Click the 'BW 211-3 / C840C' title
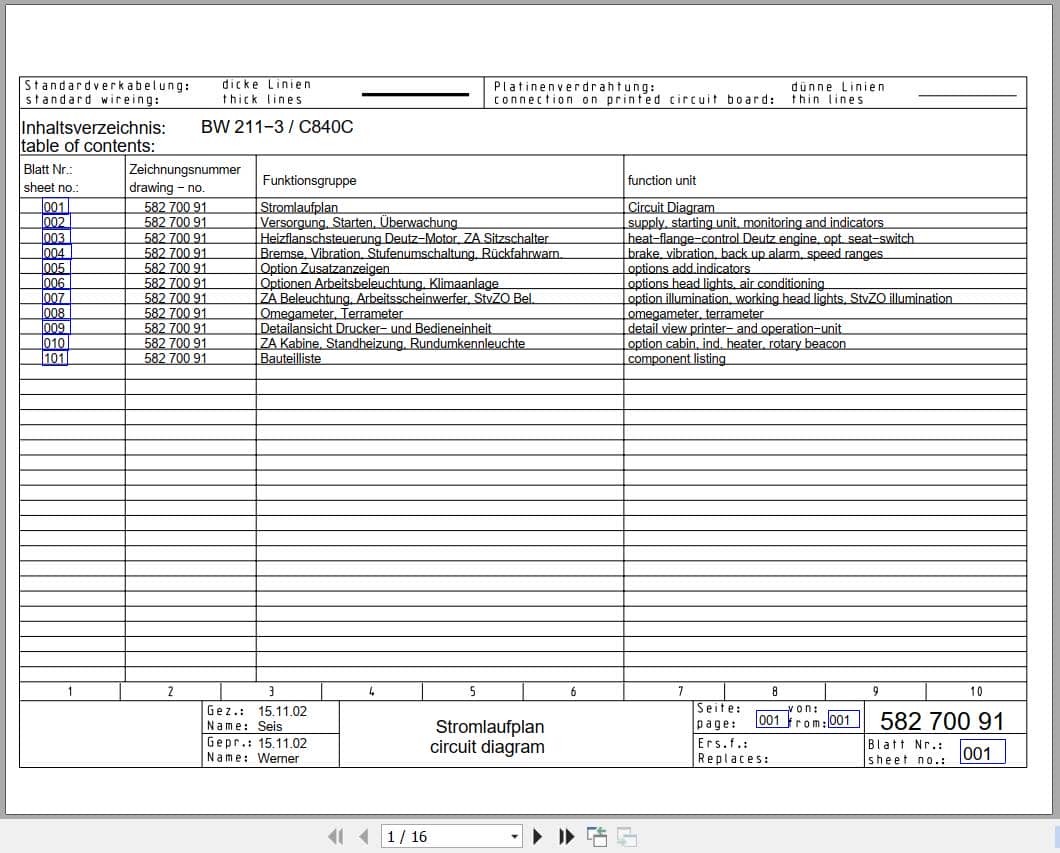This screenshot has width=1060, height=853. (277, 127)
